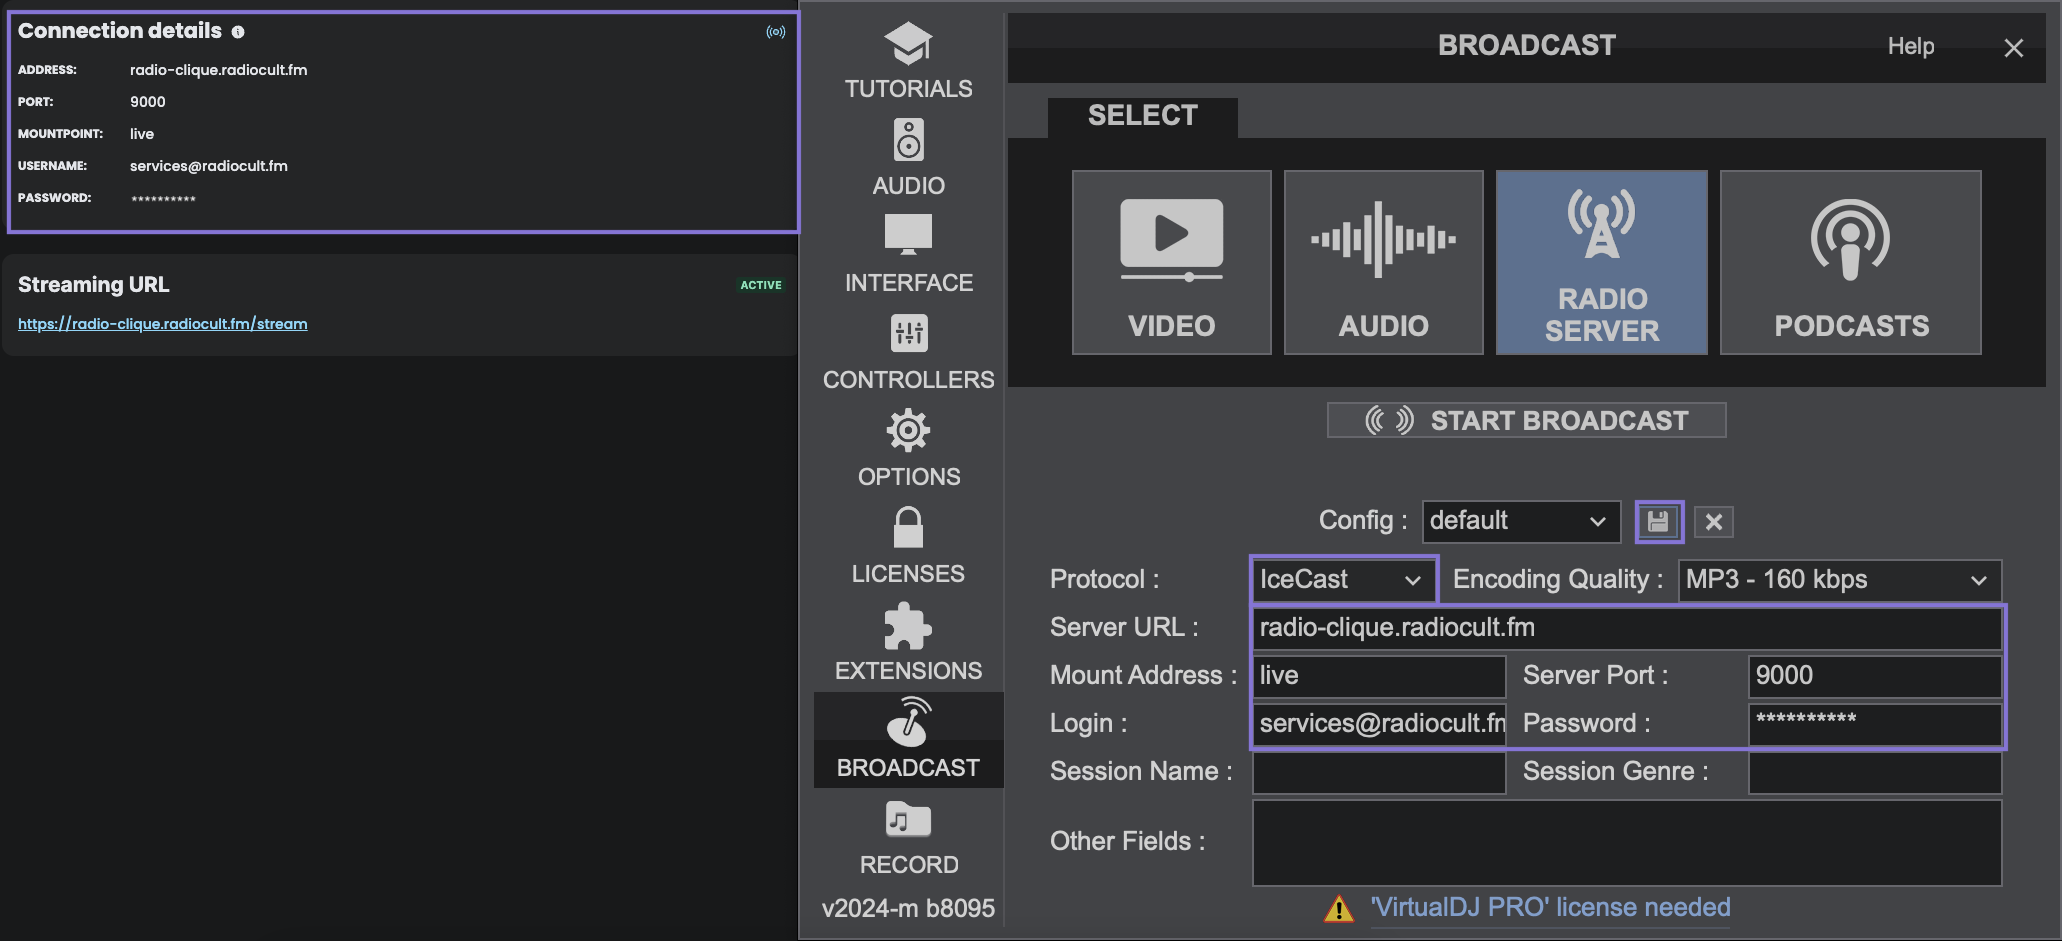This screenshot has height=941, width=2062.
Task: Open the Protocol IceCast dropdown
Action: (1343, 579)
